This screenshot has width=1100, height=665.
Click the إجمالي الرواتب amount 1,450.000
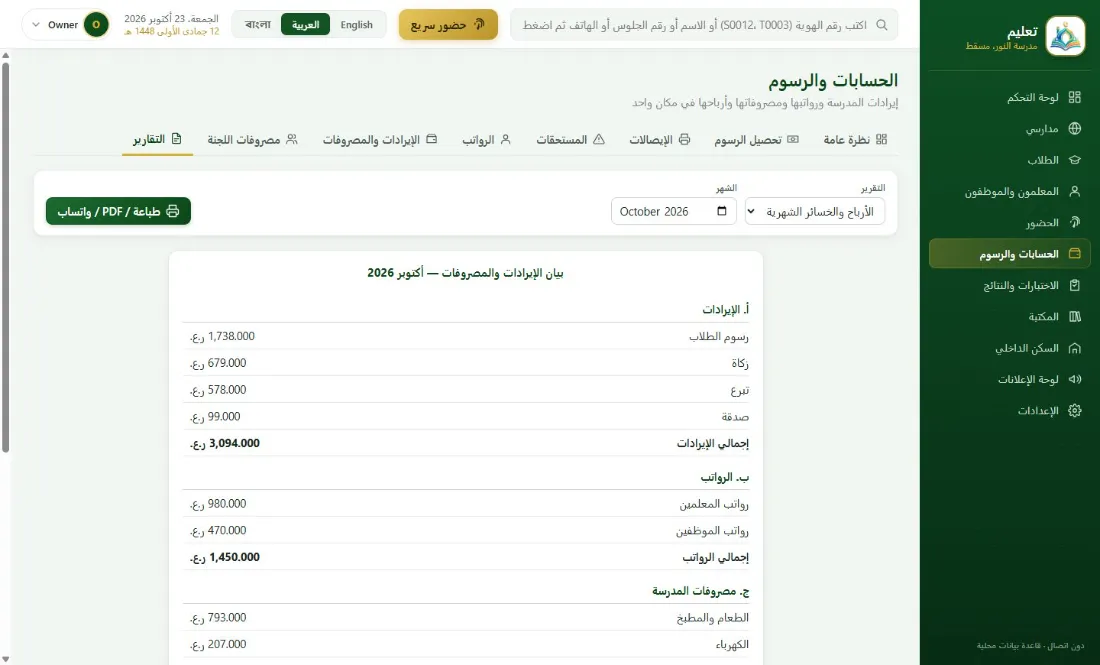point(224,557)
